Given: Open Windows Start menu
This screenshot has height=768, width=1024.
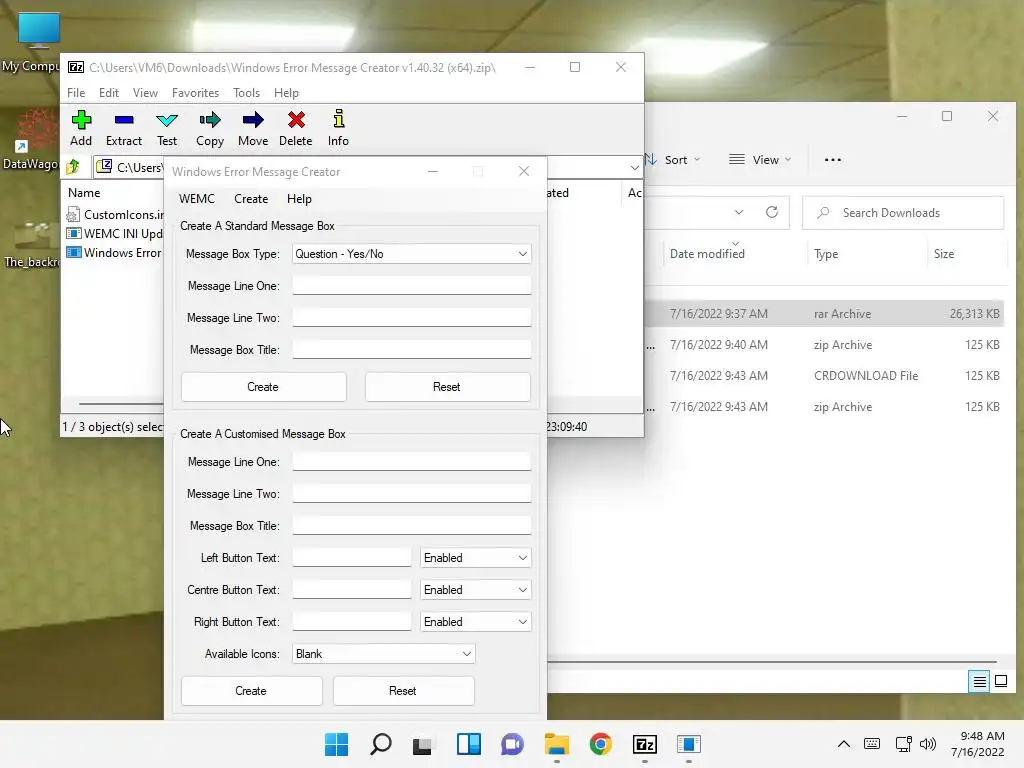Looking at the screenshot, I should click(x=336, y=744).
